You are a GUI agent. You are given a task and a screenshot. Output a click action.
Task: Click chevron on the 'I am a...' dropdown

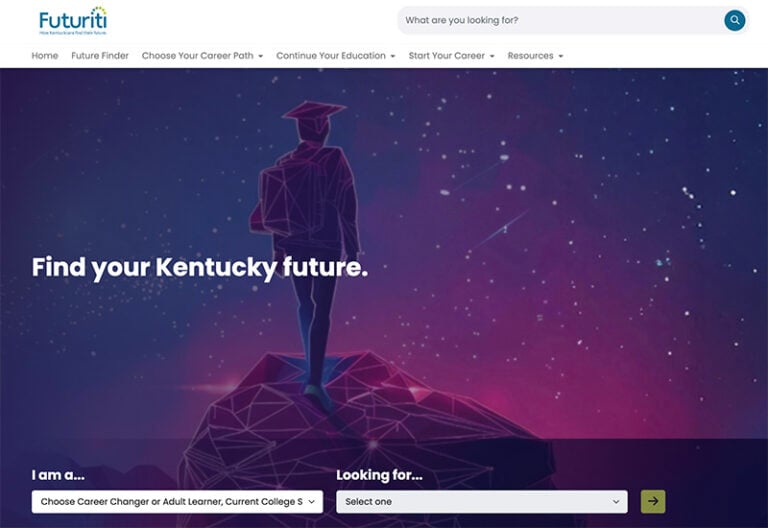(x=312, y=502)
